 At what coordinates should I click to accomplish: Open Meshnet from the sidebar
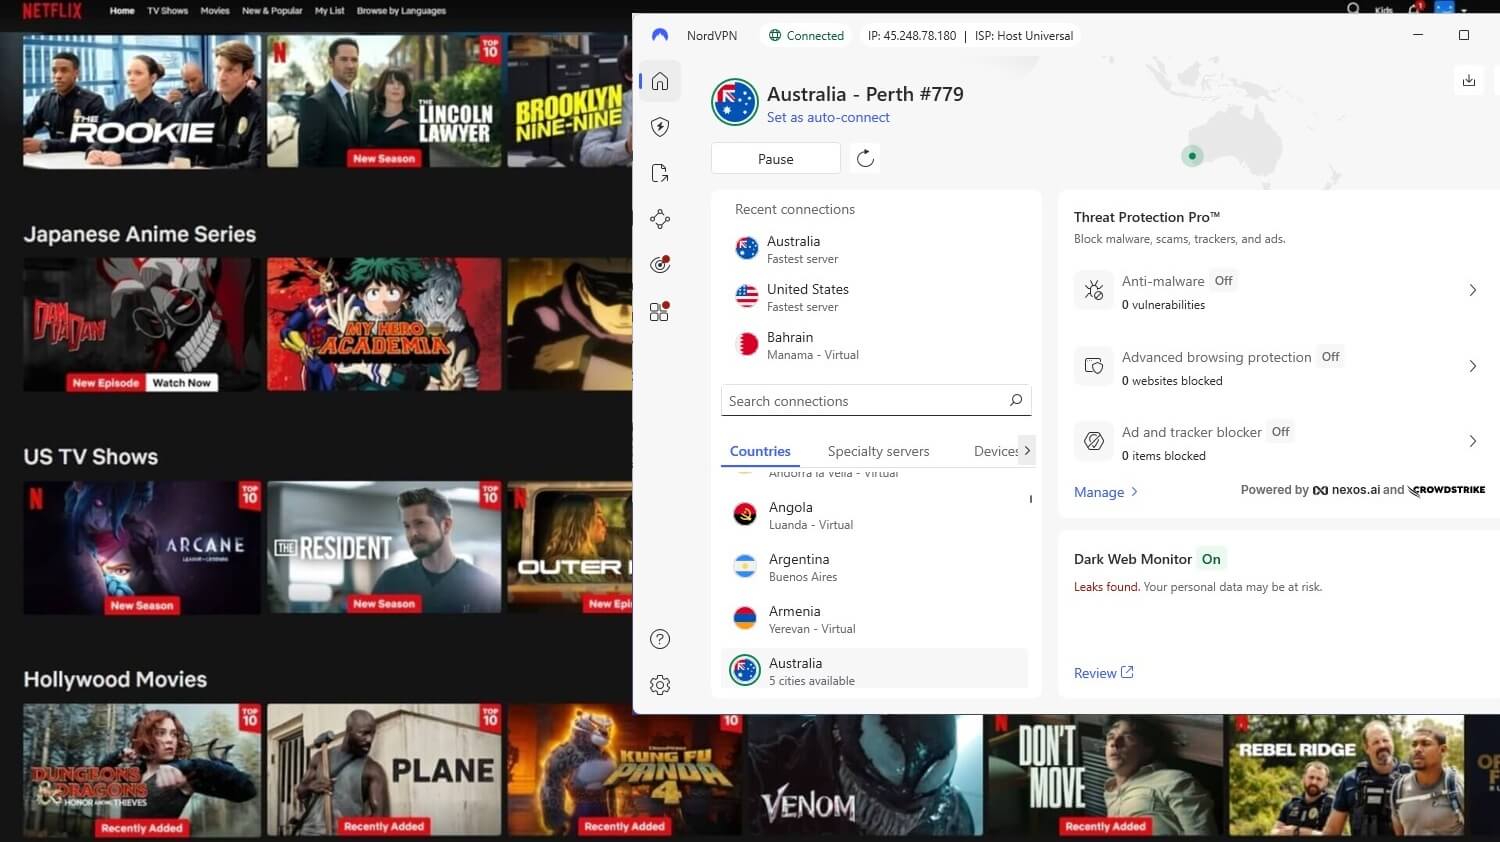(660, 218)
